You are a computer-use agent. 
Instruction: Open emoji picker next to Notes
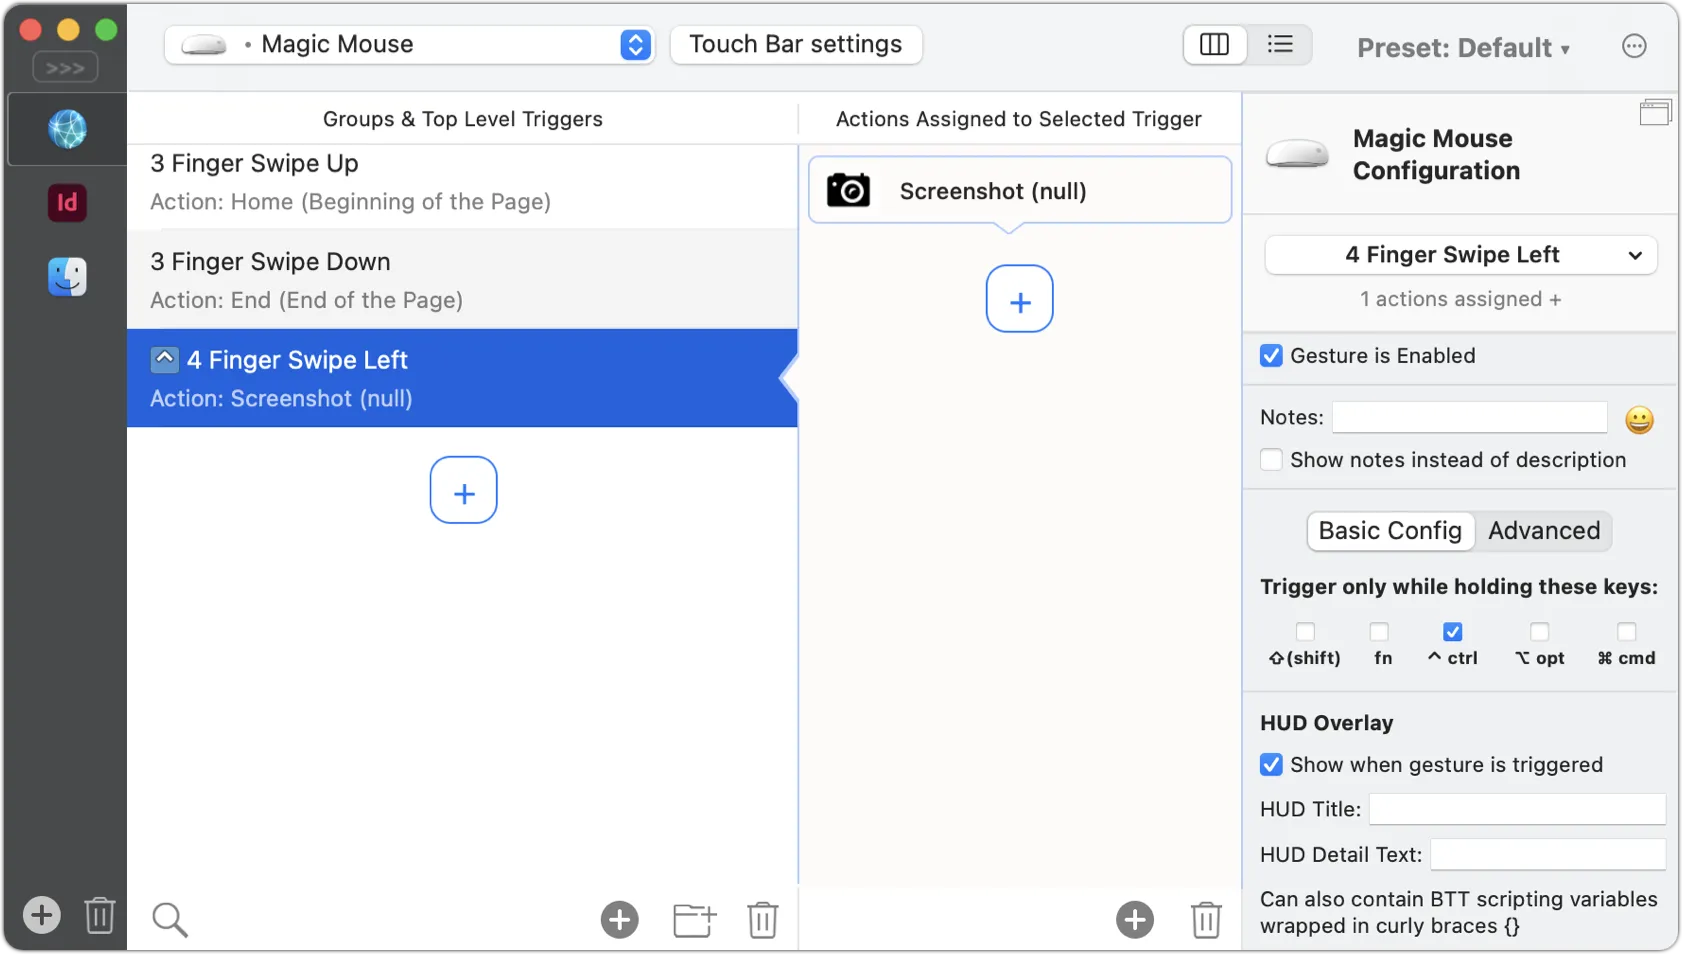[x=1639, y=420]
